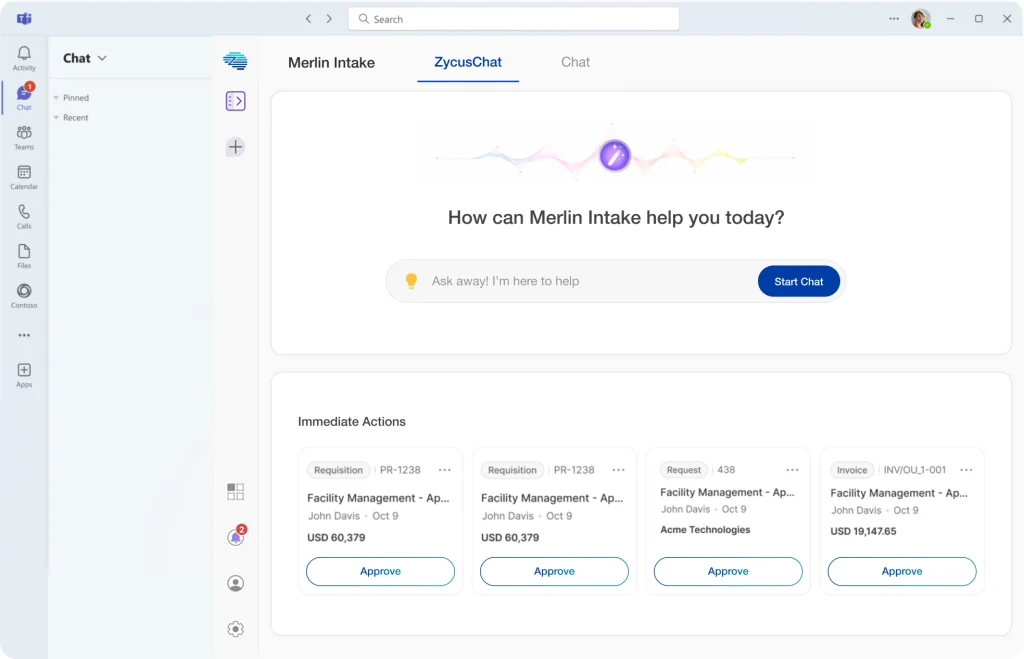
Task: Open the Merlin settings gear icon
Action: tap(235, 629)
